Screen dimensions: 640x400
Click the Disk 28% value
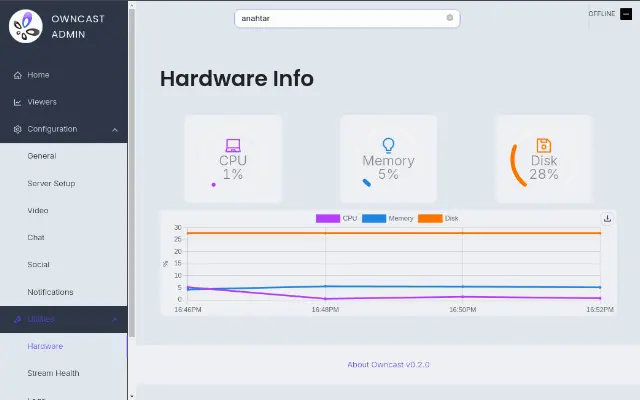pos(544,175)
